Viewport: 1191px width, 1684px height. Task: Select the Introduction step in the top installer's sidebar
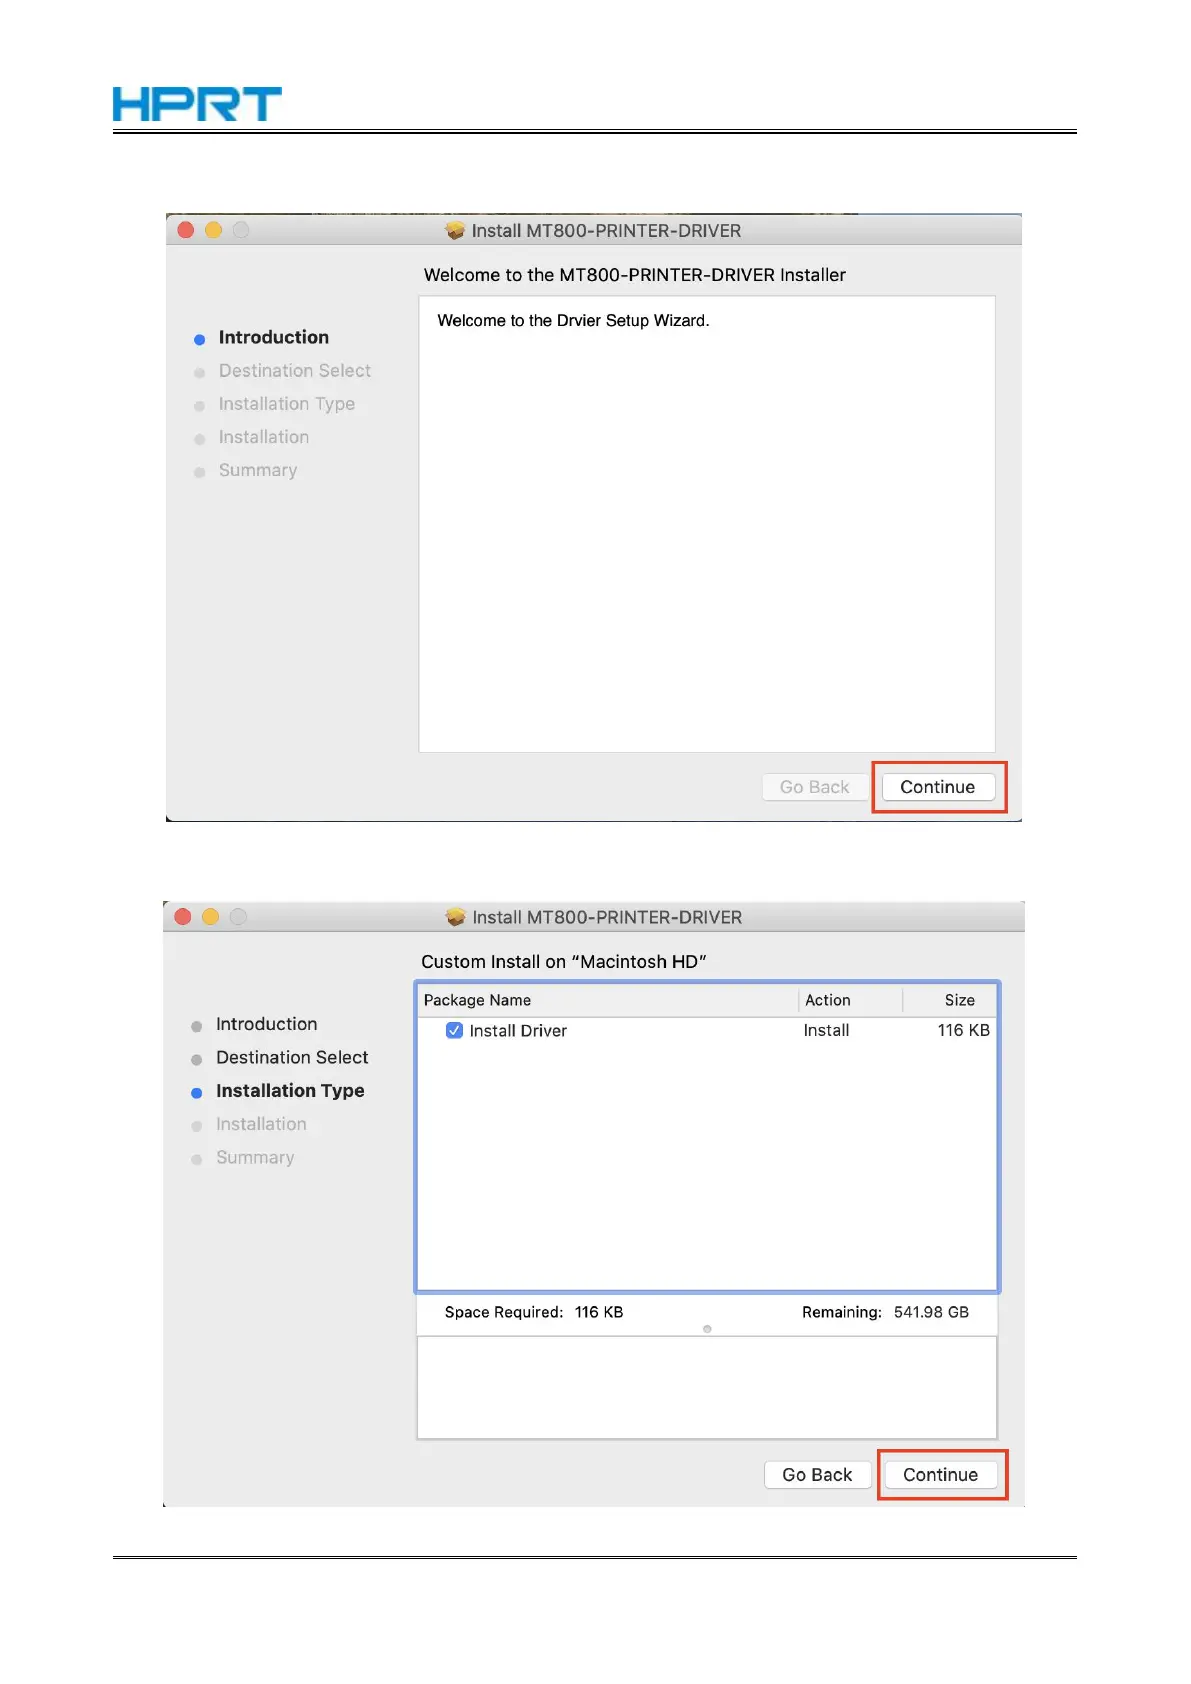[x=273, y=337]
